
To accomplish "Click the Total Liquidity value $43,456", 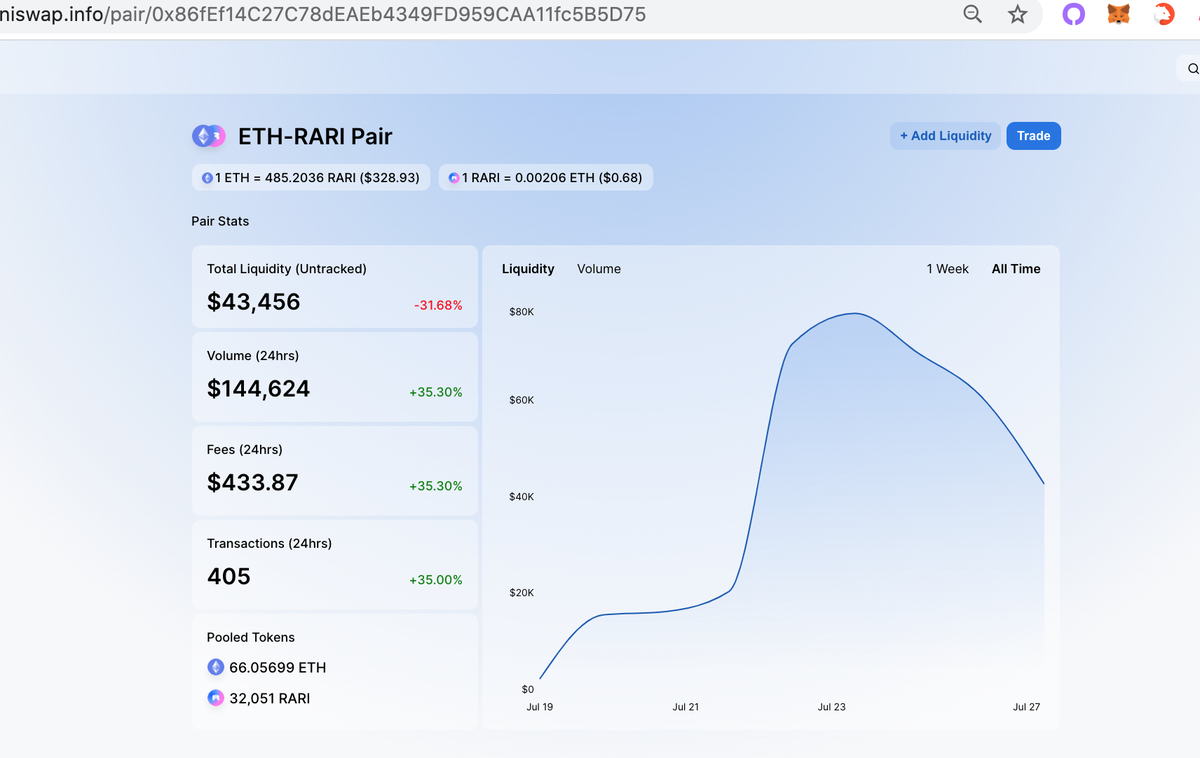I will pos(253,302).
